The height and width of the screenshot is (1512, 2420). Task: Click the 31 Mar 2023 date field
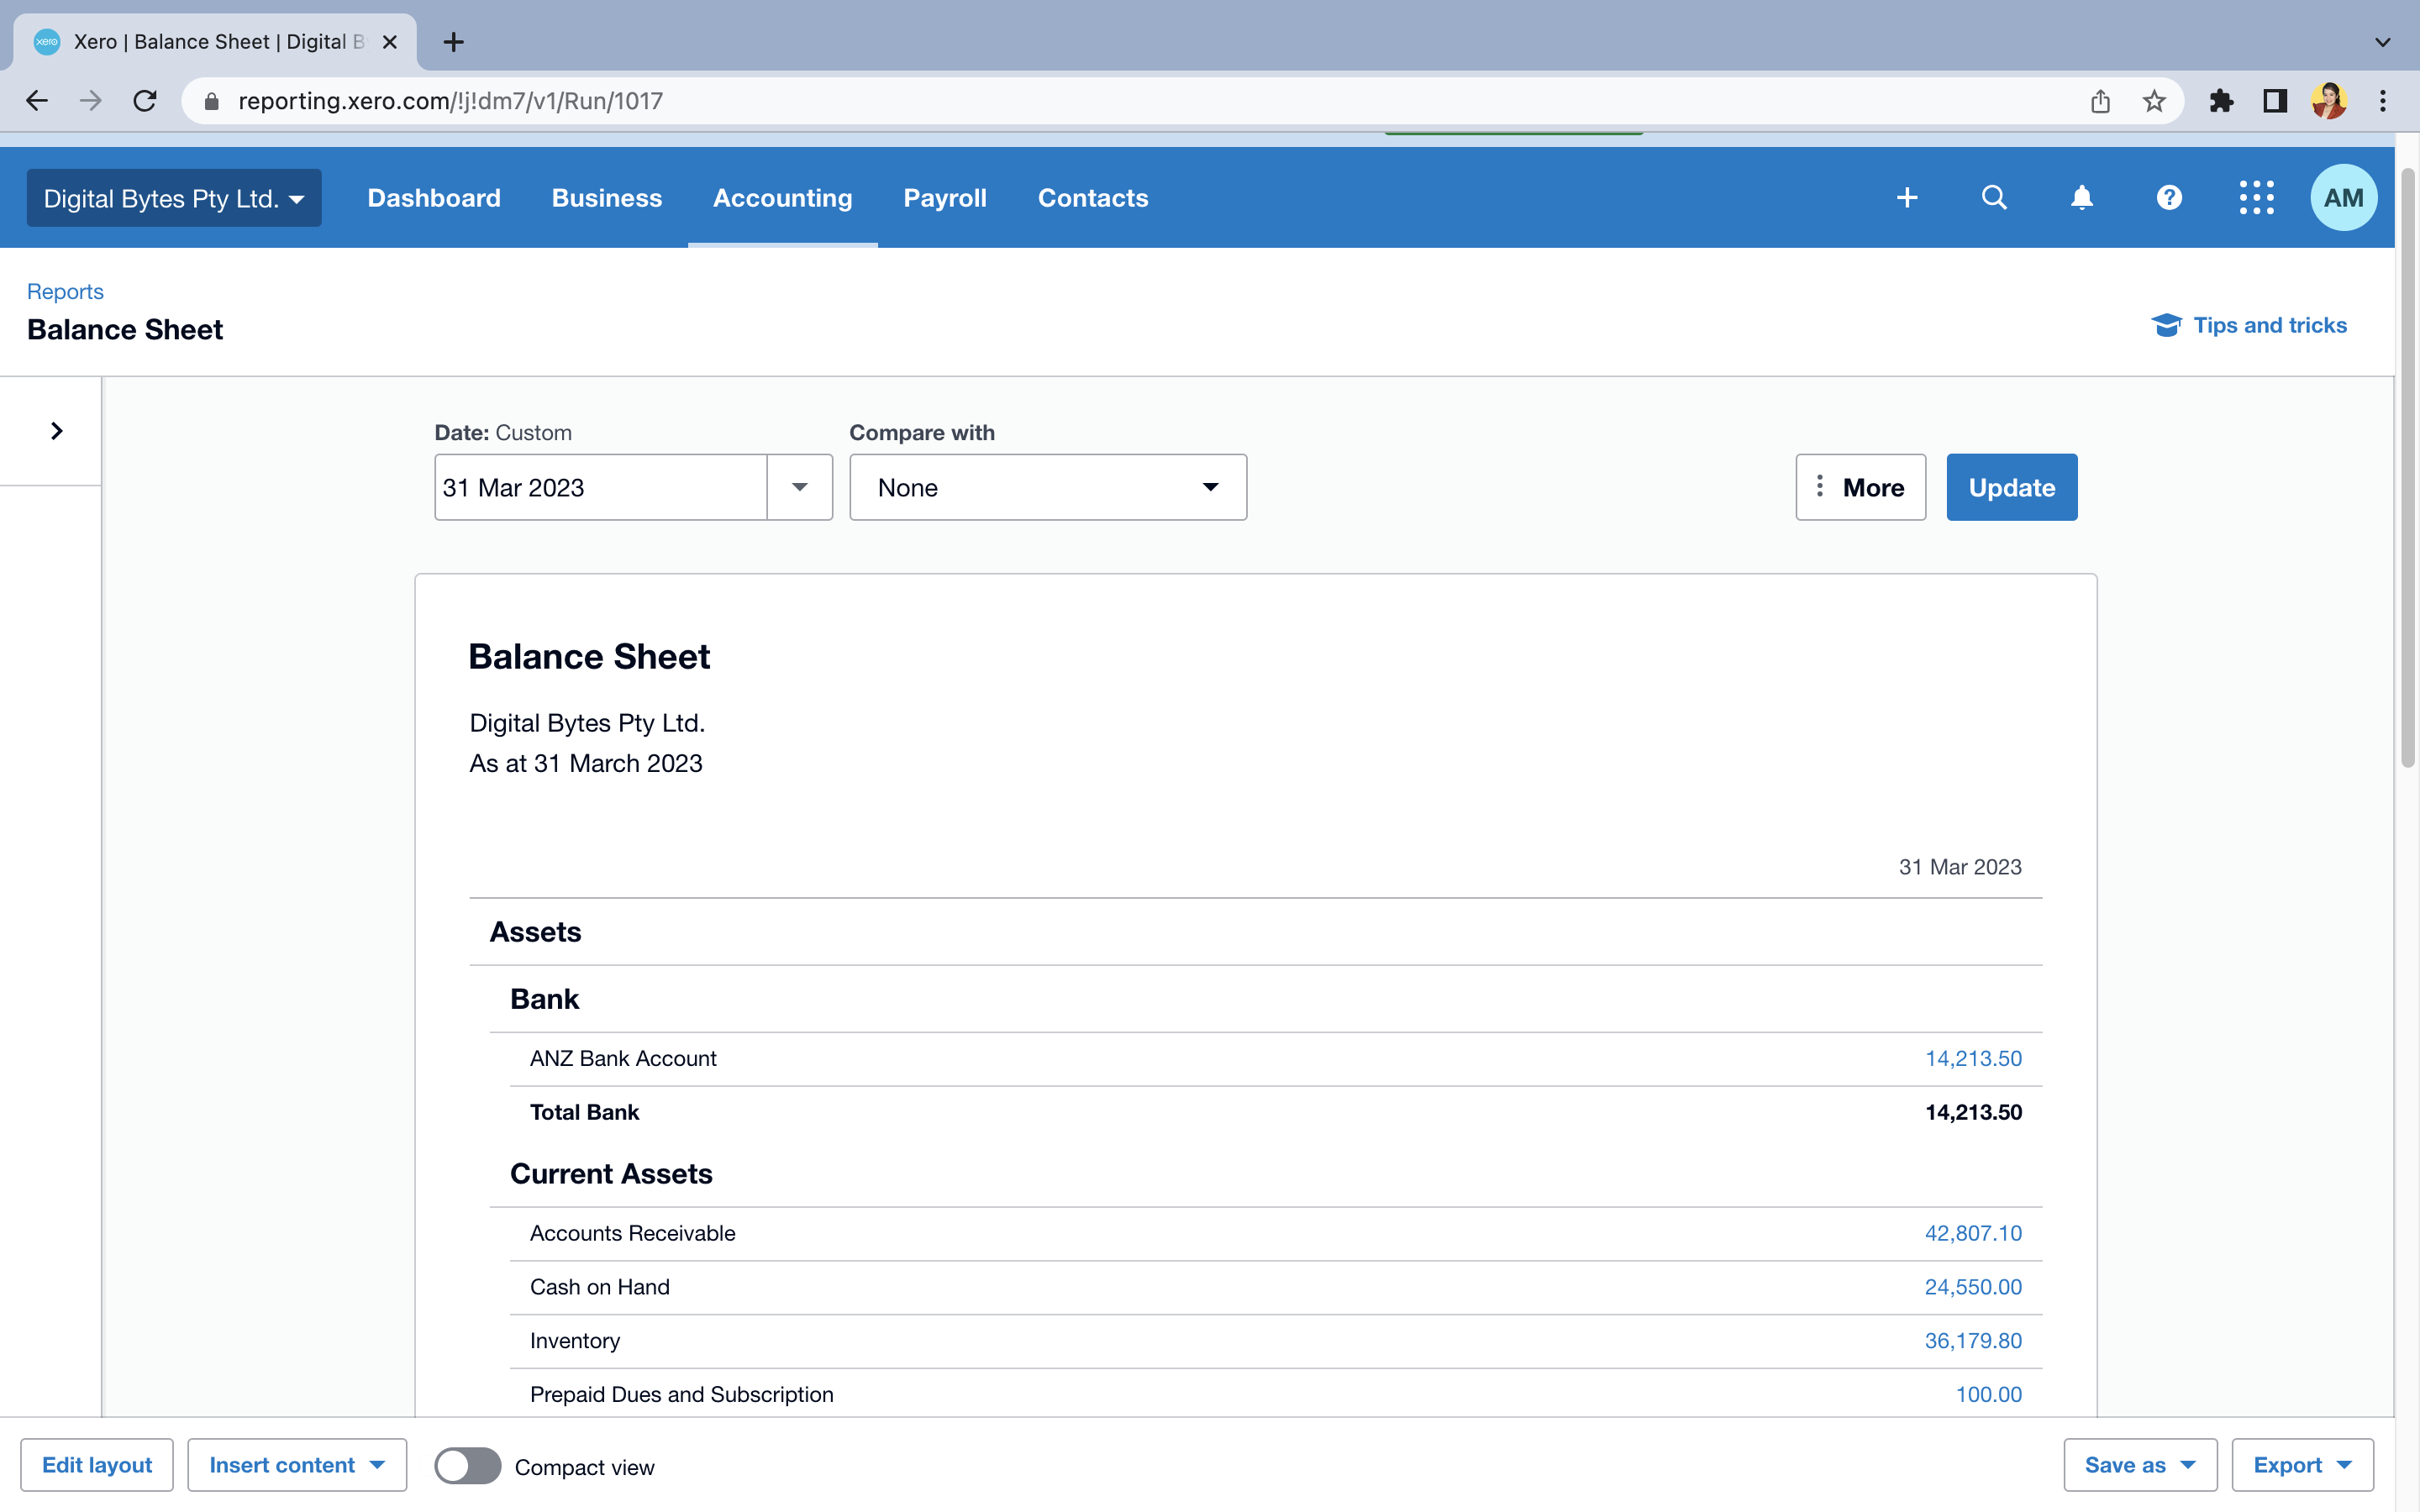[600, 488]
